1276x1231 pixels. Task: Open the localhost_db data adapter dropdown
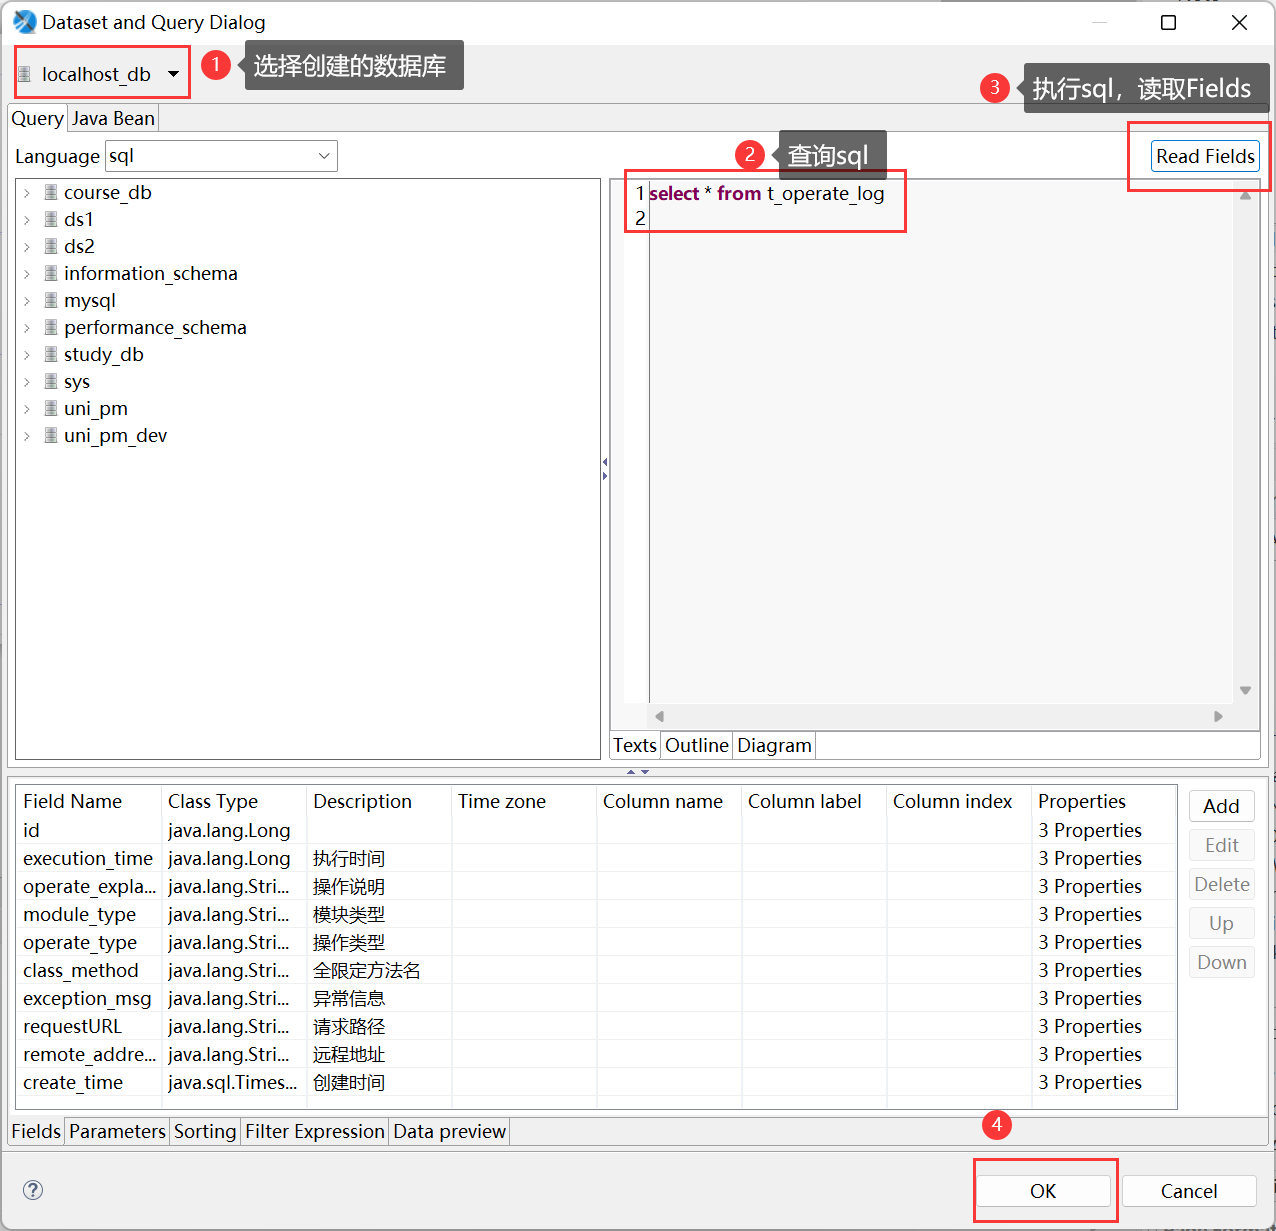click(173, 74)
